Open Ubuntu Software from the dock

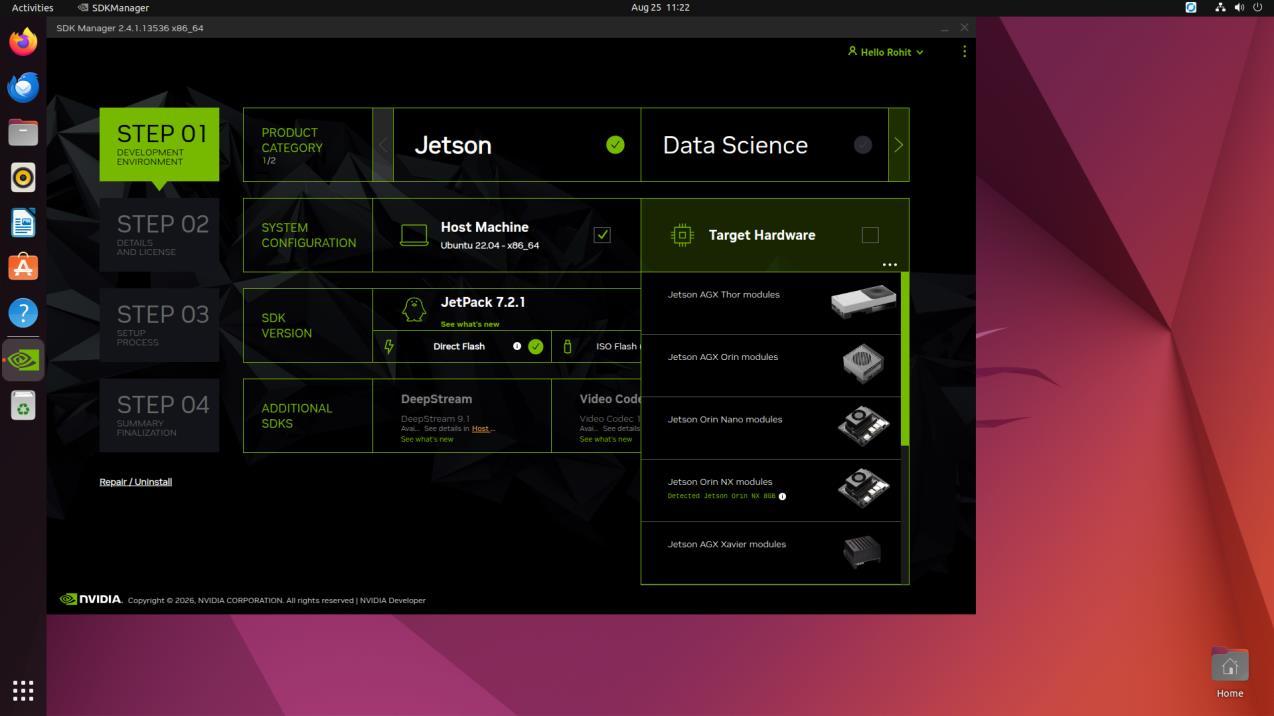click(23, 268)
